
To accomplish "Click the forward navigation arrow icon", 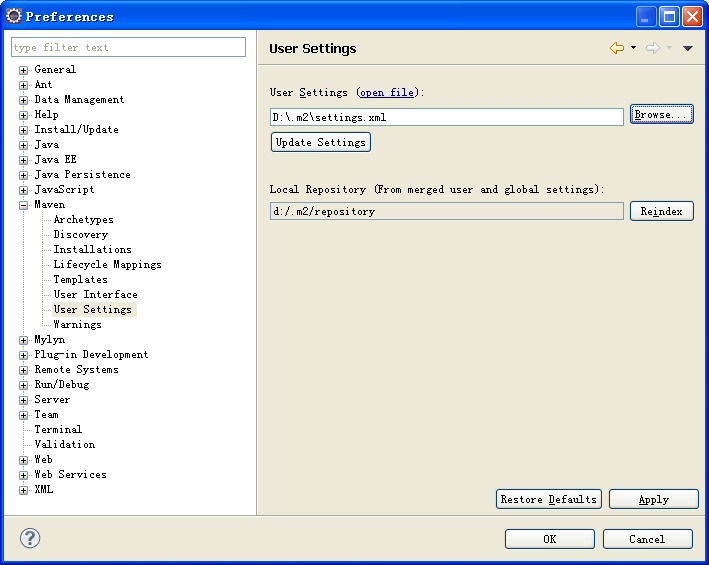I will (652, 48).
